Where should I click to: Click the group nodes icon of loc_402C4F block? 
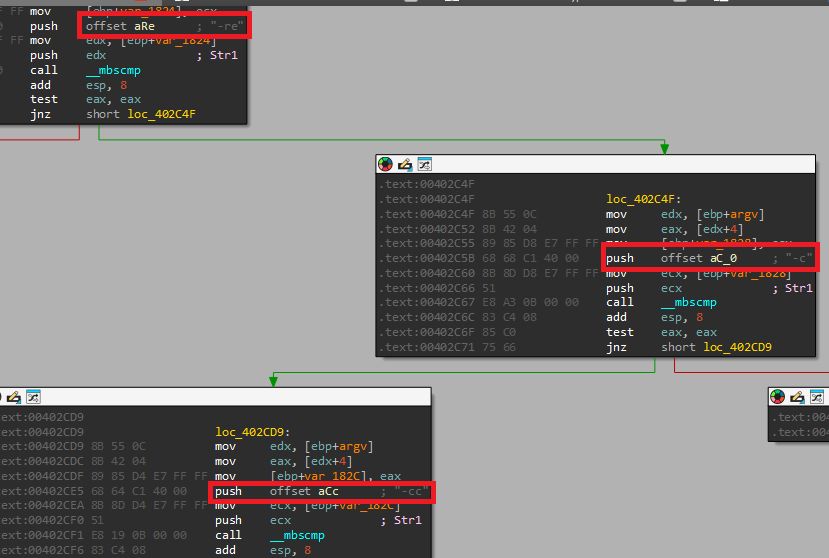click(424, 164)
